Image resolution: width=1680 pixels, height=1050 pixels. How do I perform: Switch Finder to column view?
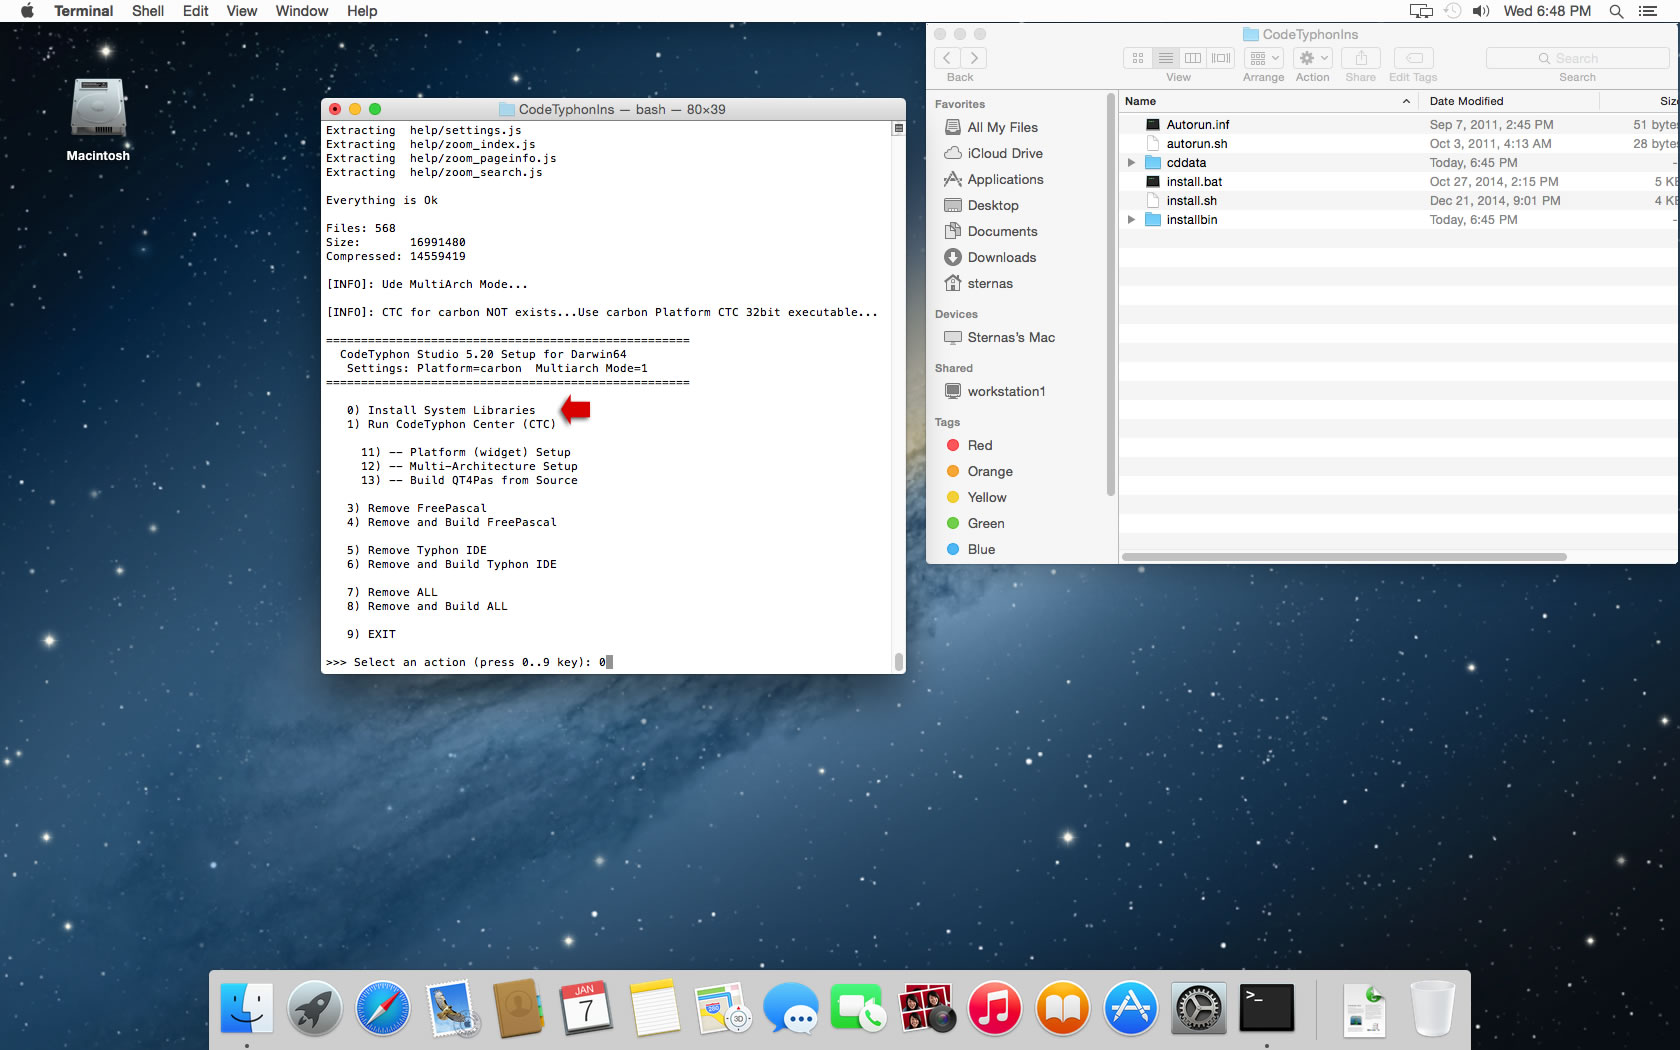pyautogui.click(x=1193, y=58)
